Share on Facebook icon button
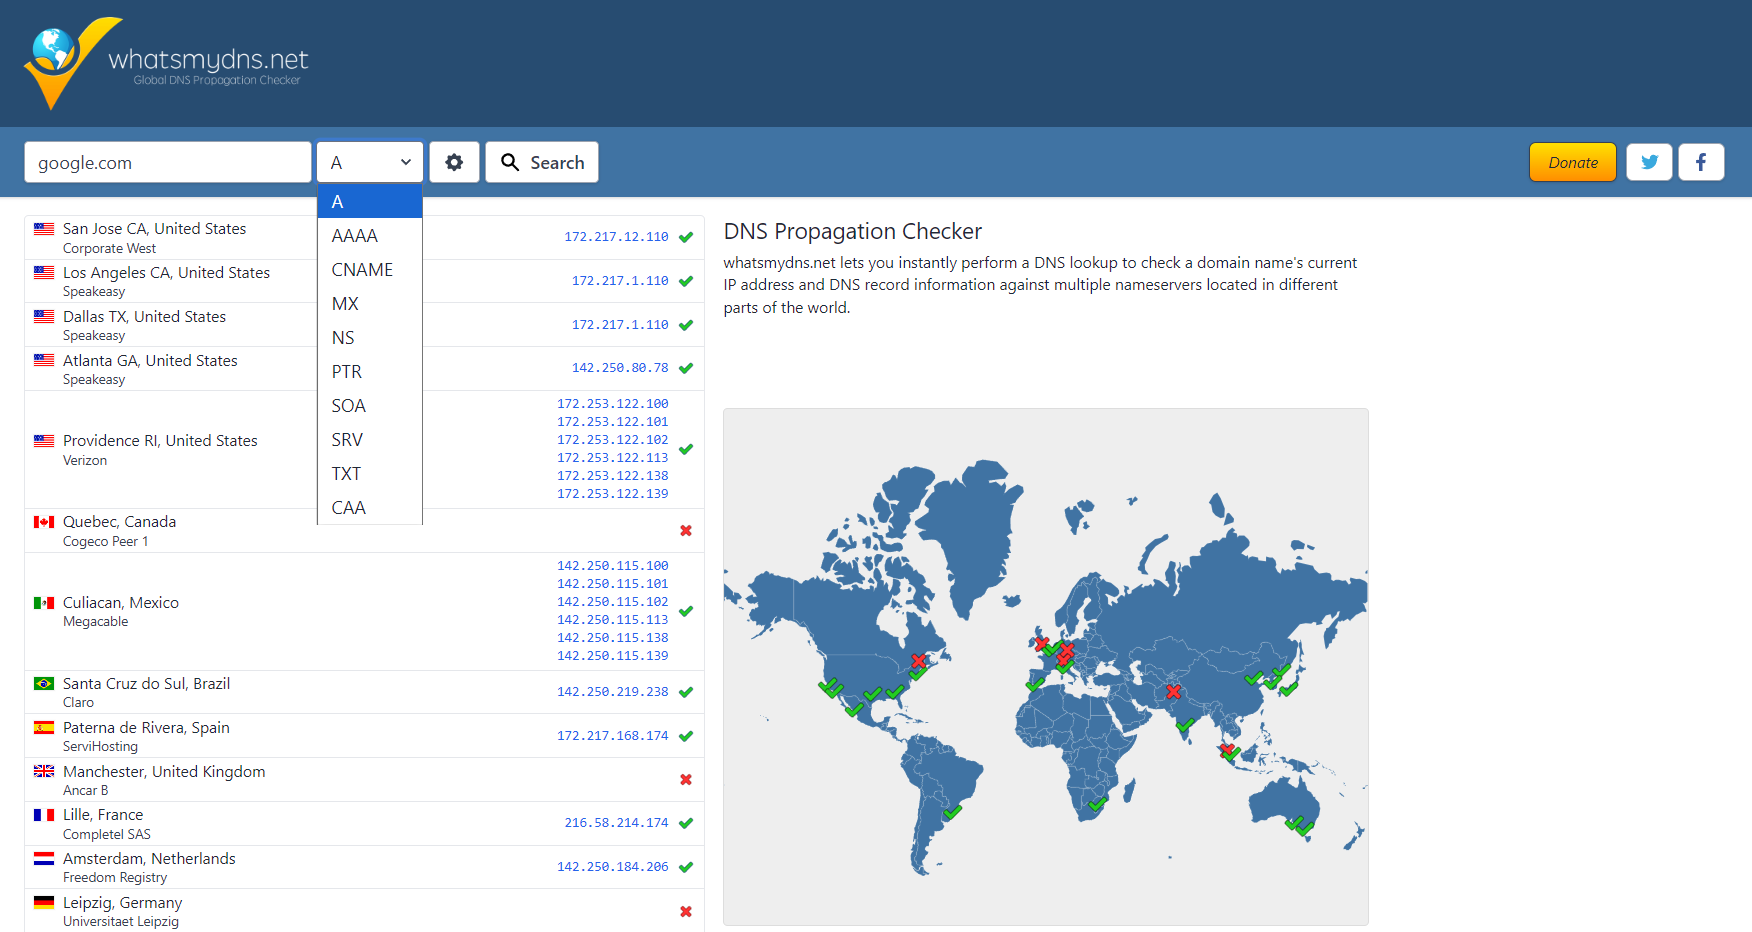This screenshot has width=1752, height=932. [x=1701, y=162]
